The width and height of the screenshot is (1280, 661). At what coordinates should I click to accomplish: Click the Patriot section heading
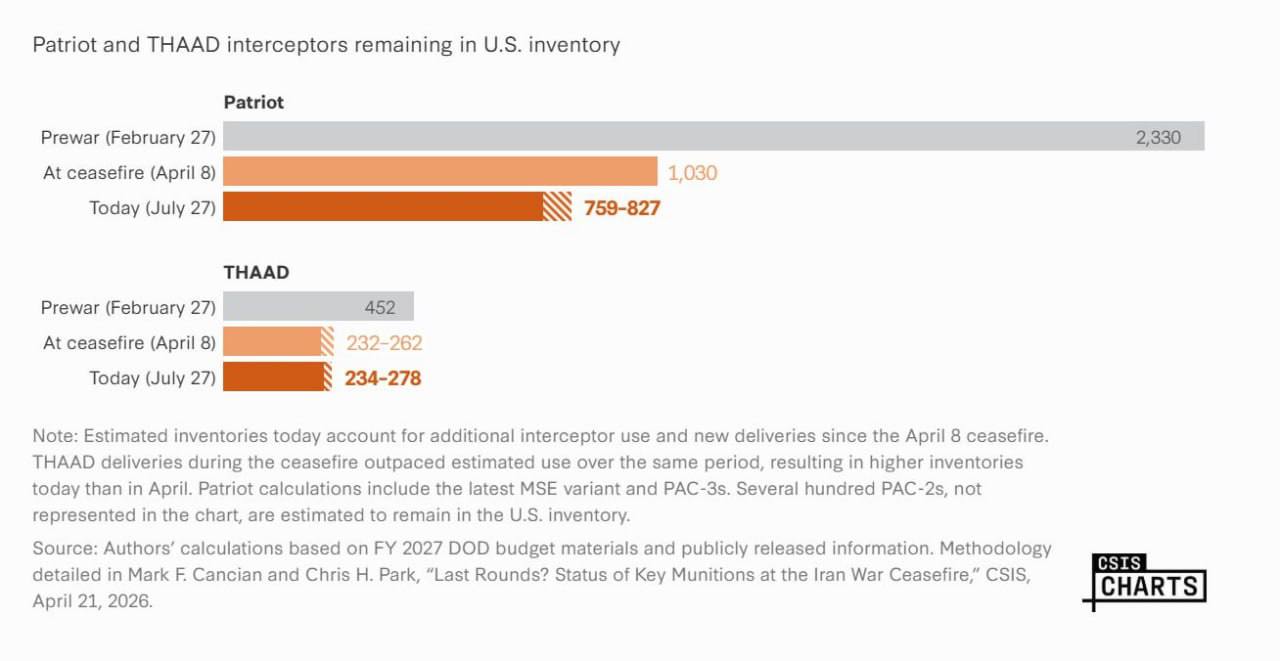[253, 102]
